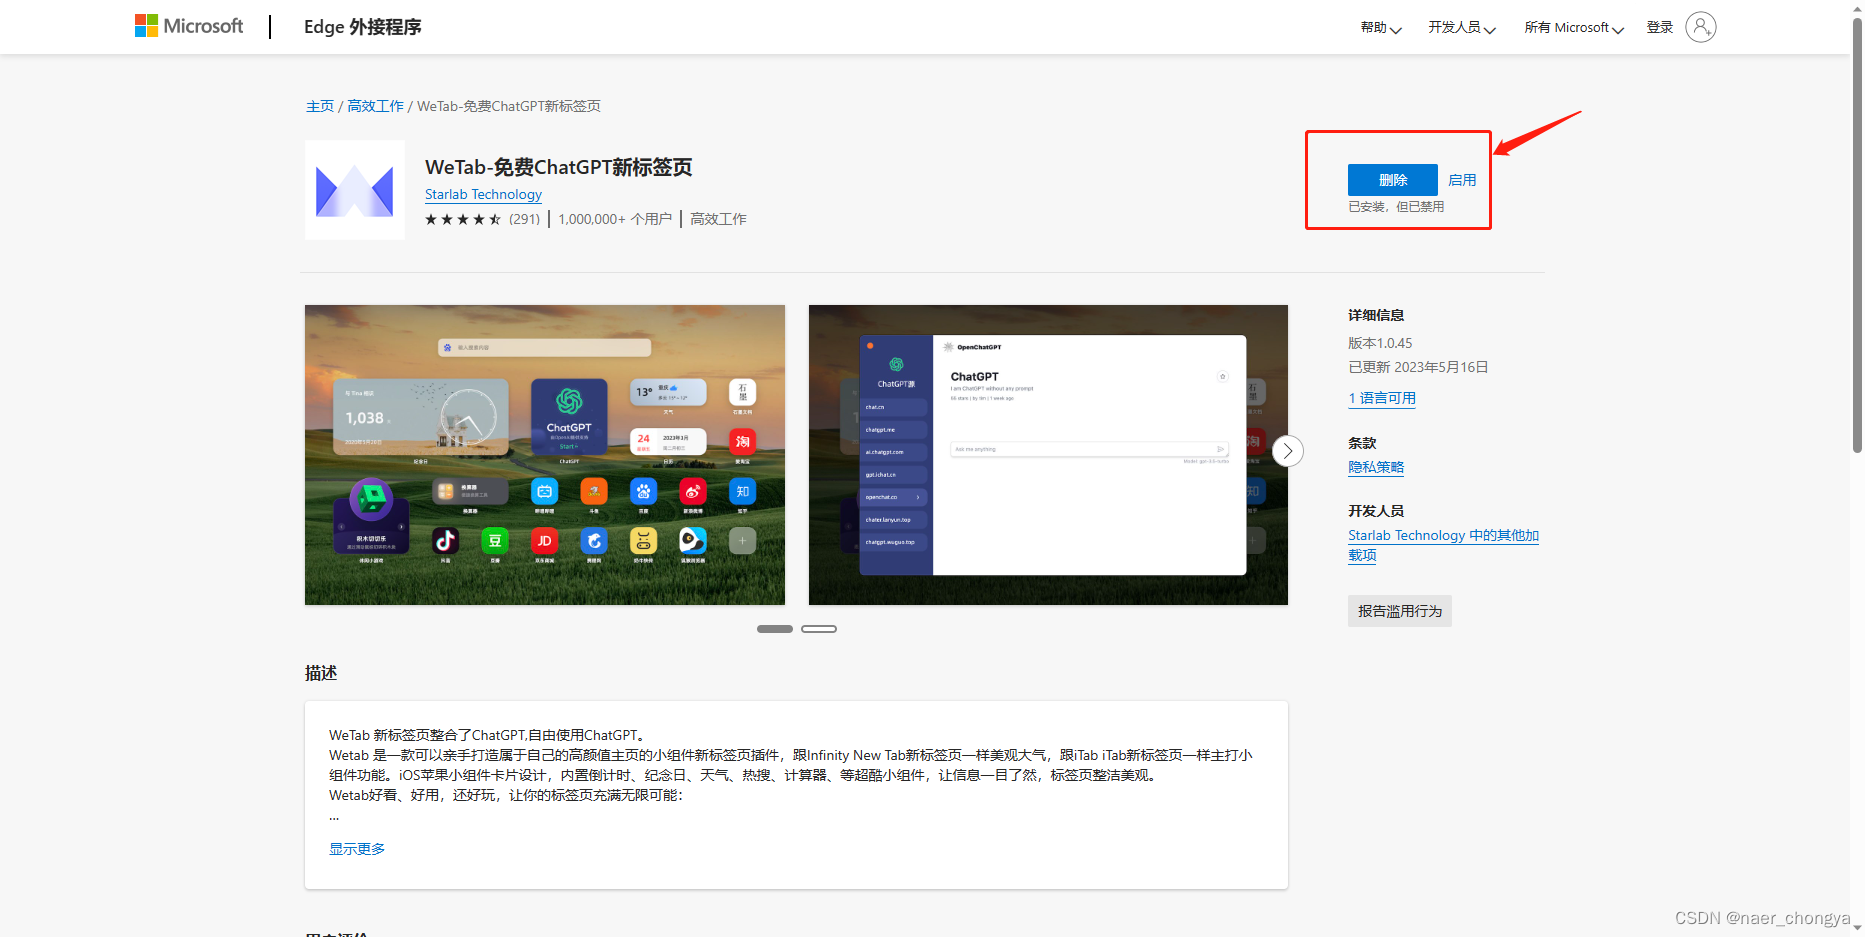Click the 1,000,000+ 个用户 text
Image resolution: width=1865 pixels, height=937 pixels.
point(615,219)
